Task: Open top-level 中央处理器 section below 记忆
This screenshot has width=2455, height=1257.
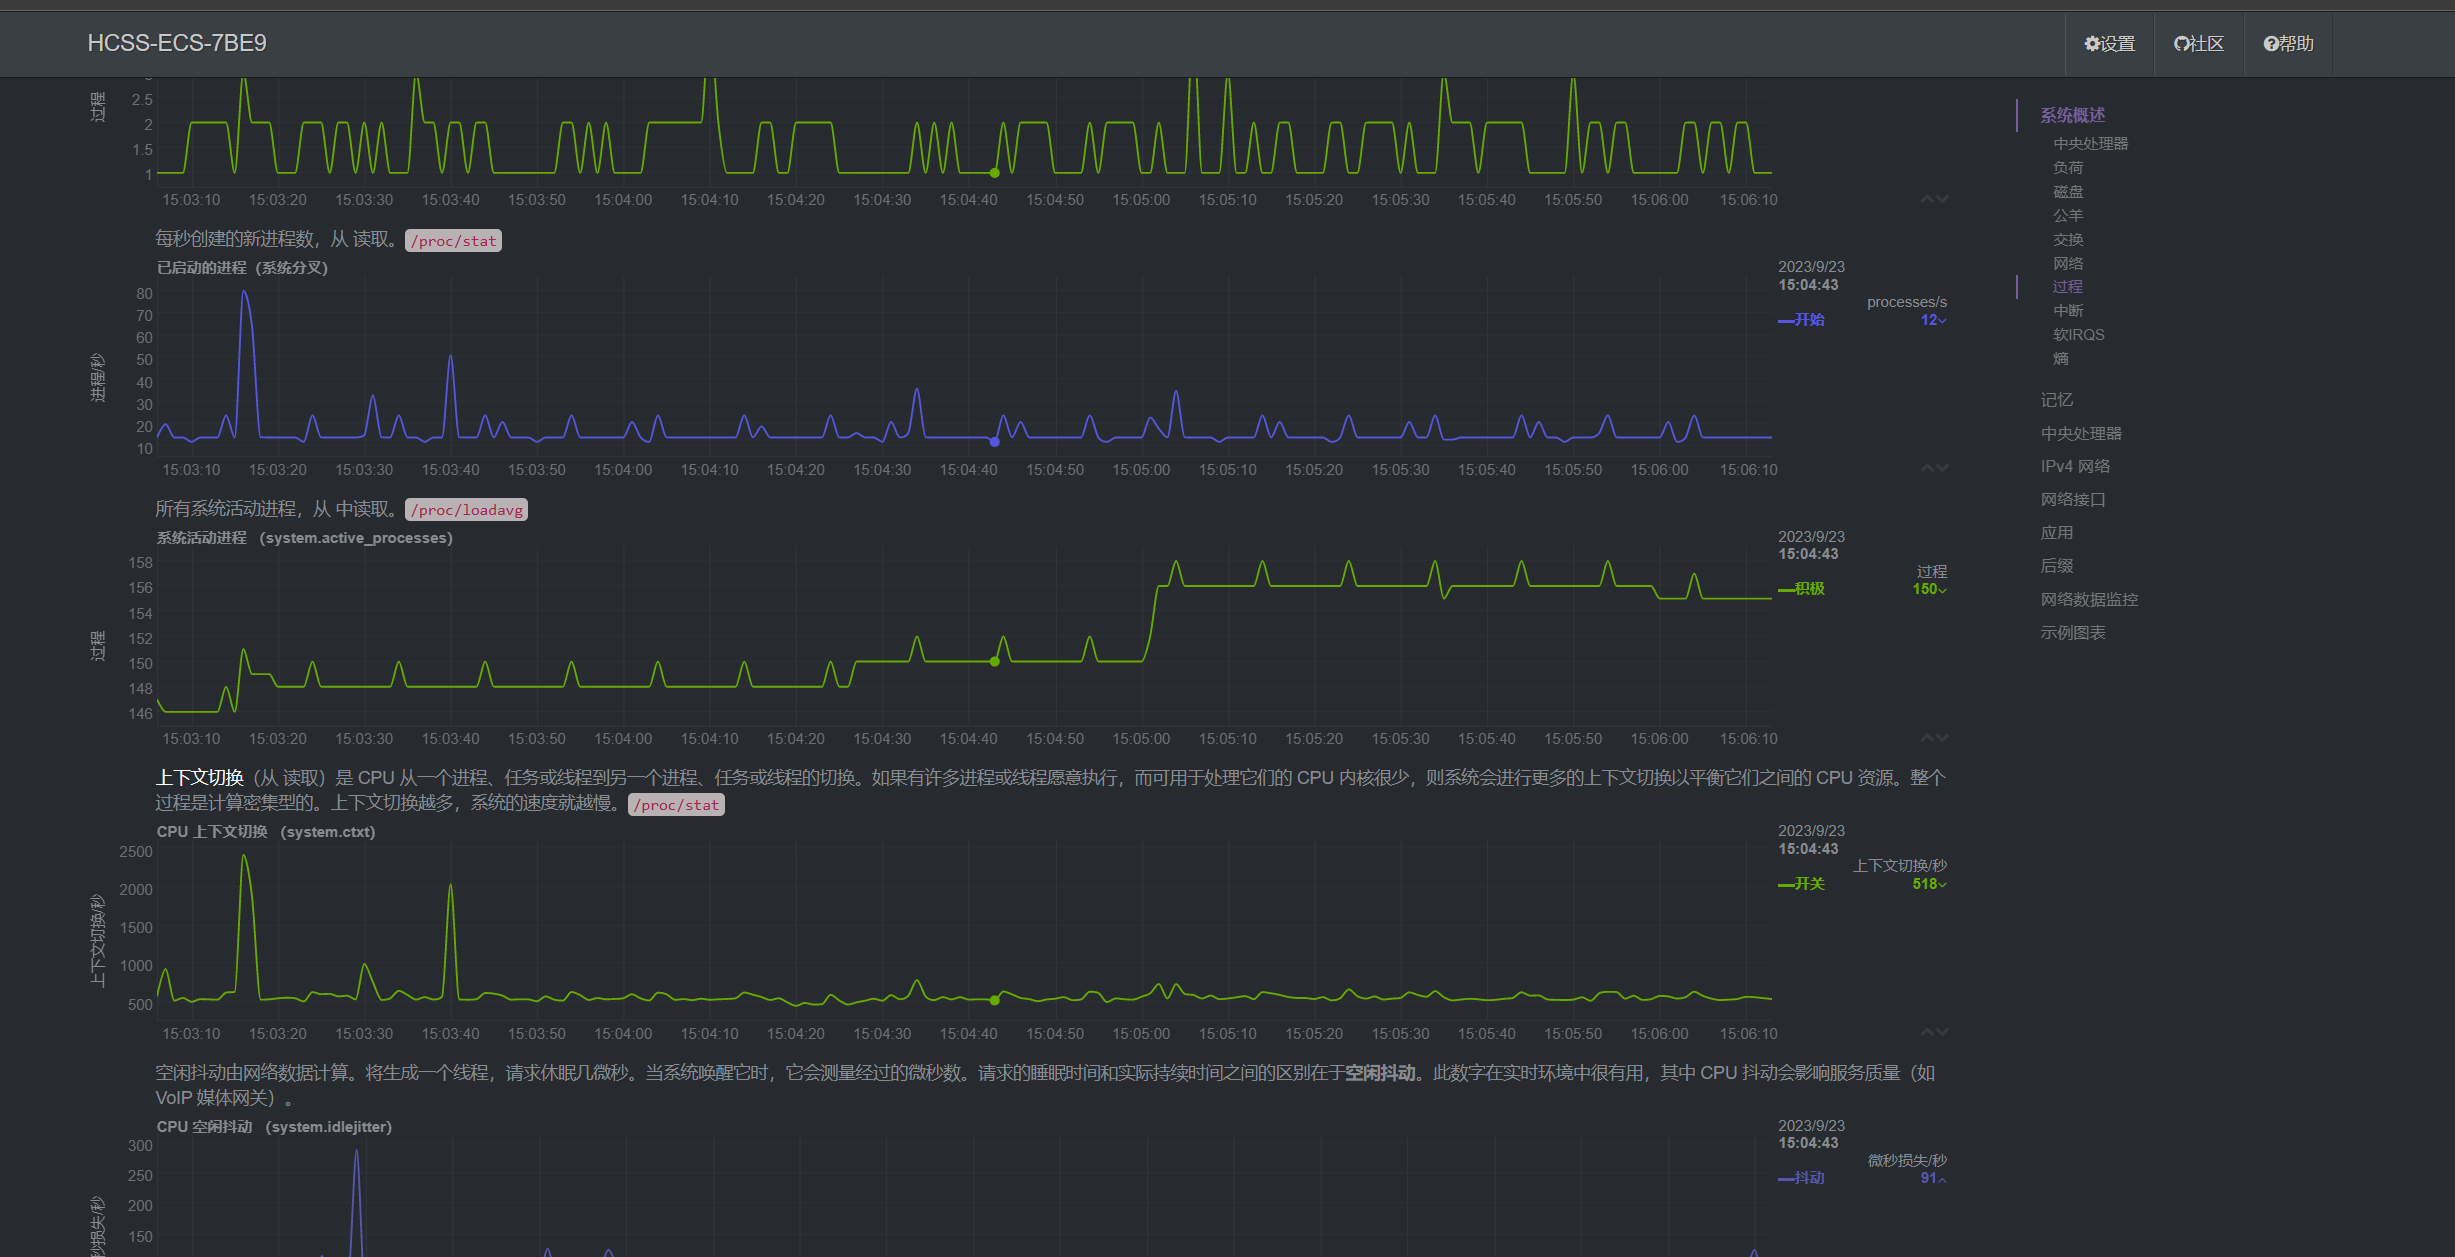Action: click(2081, 434)
